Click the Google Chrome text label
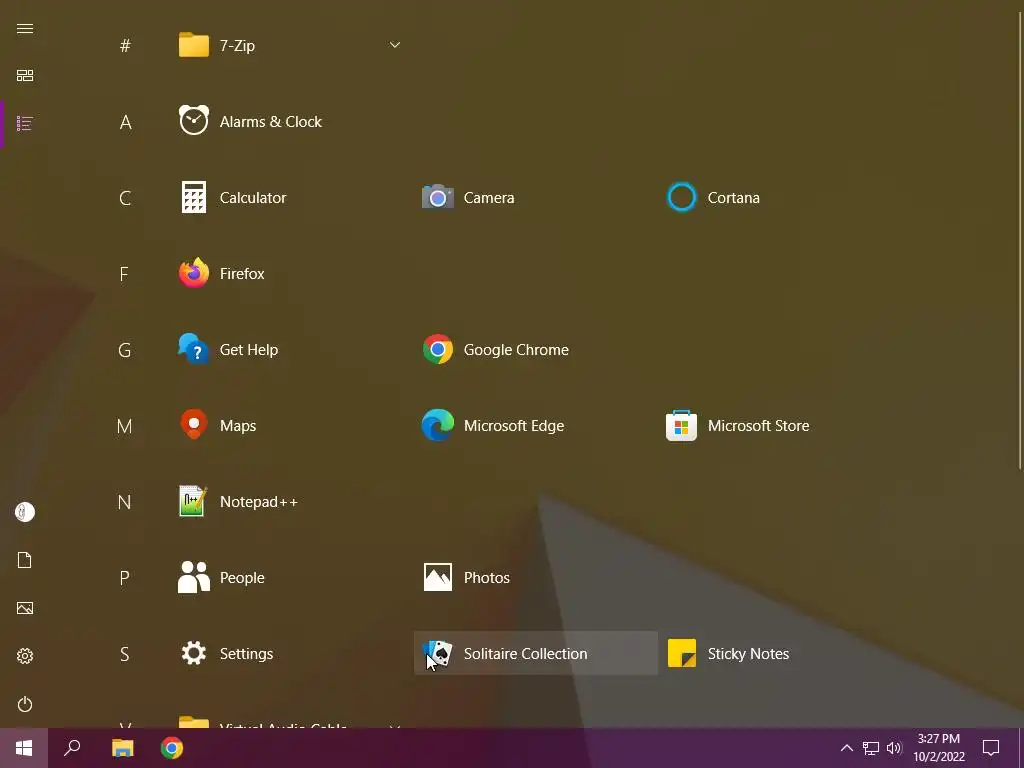The height and width of the screenshot is (768, 1024). [x=516, y=350]
